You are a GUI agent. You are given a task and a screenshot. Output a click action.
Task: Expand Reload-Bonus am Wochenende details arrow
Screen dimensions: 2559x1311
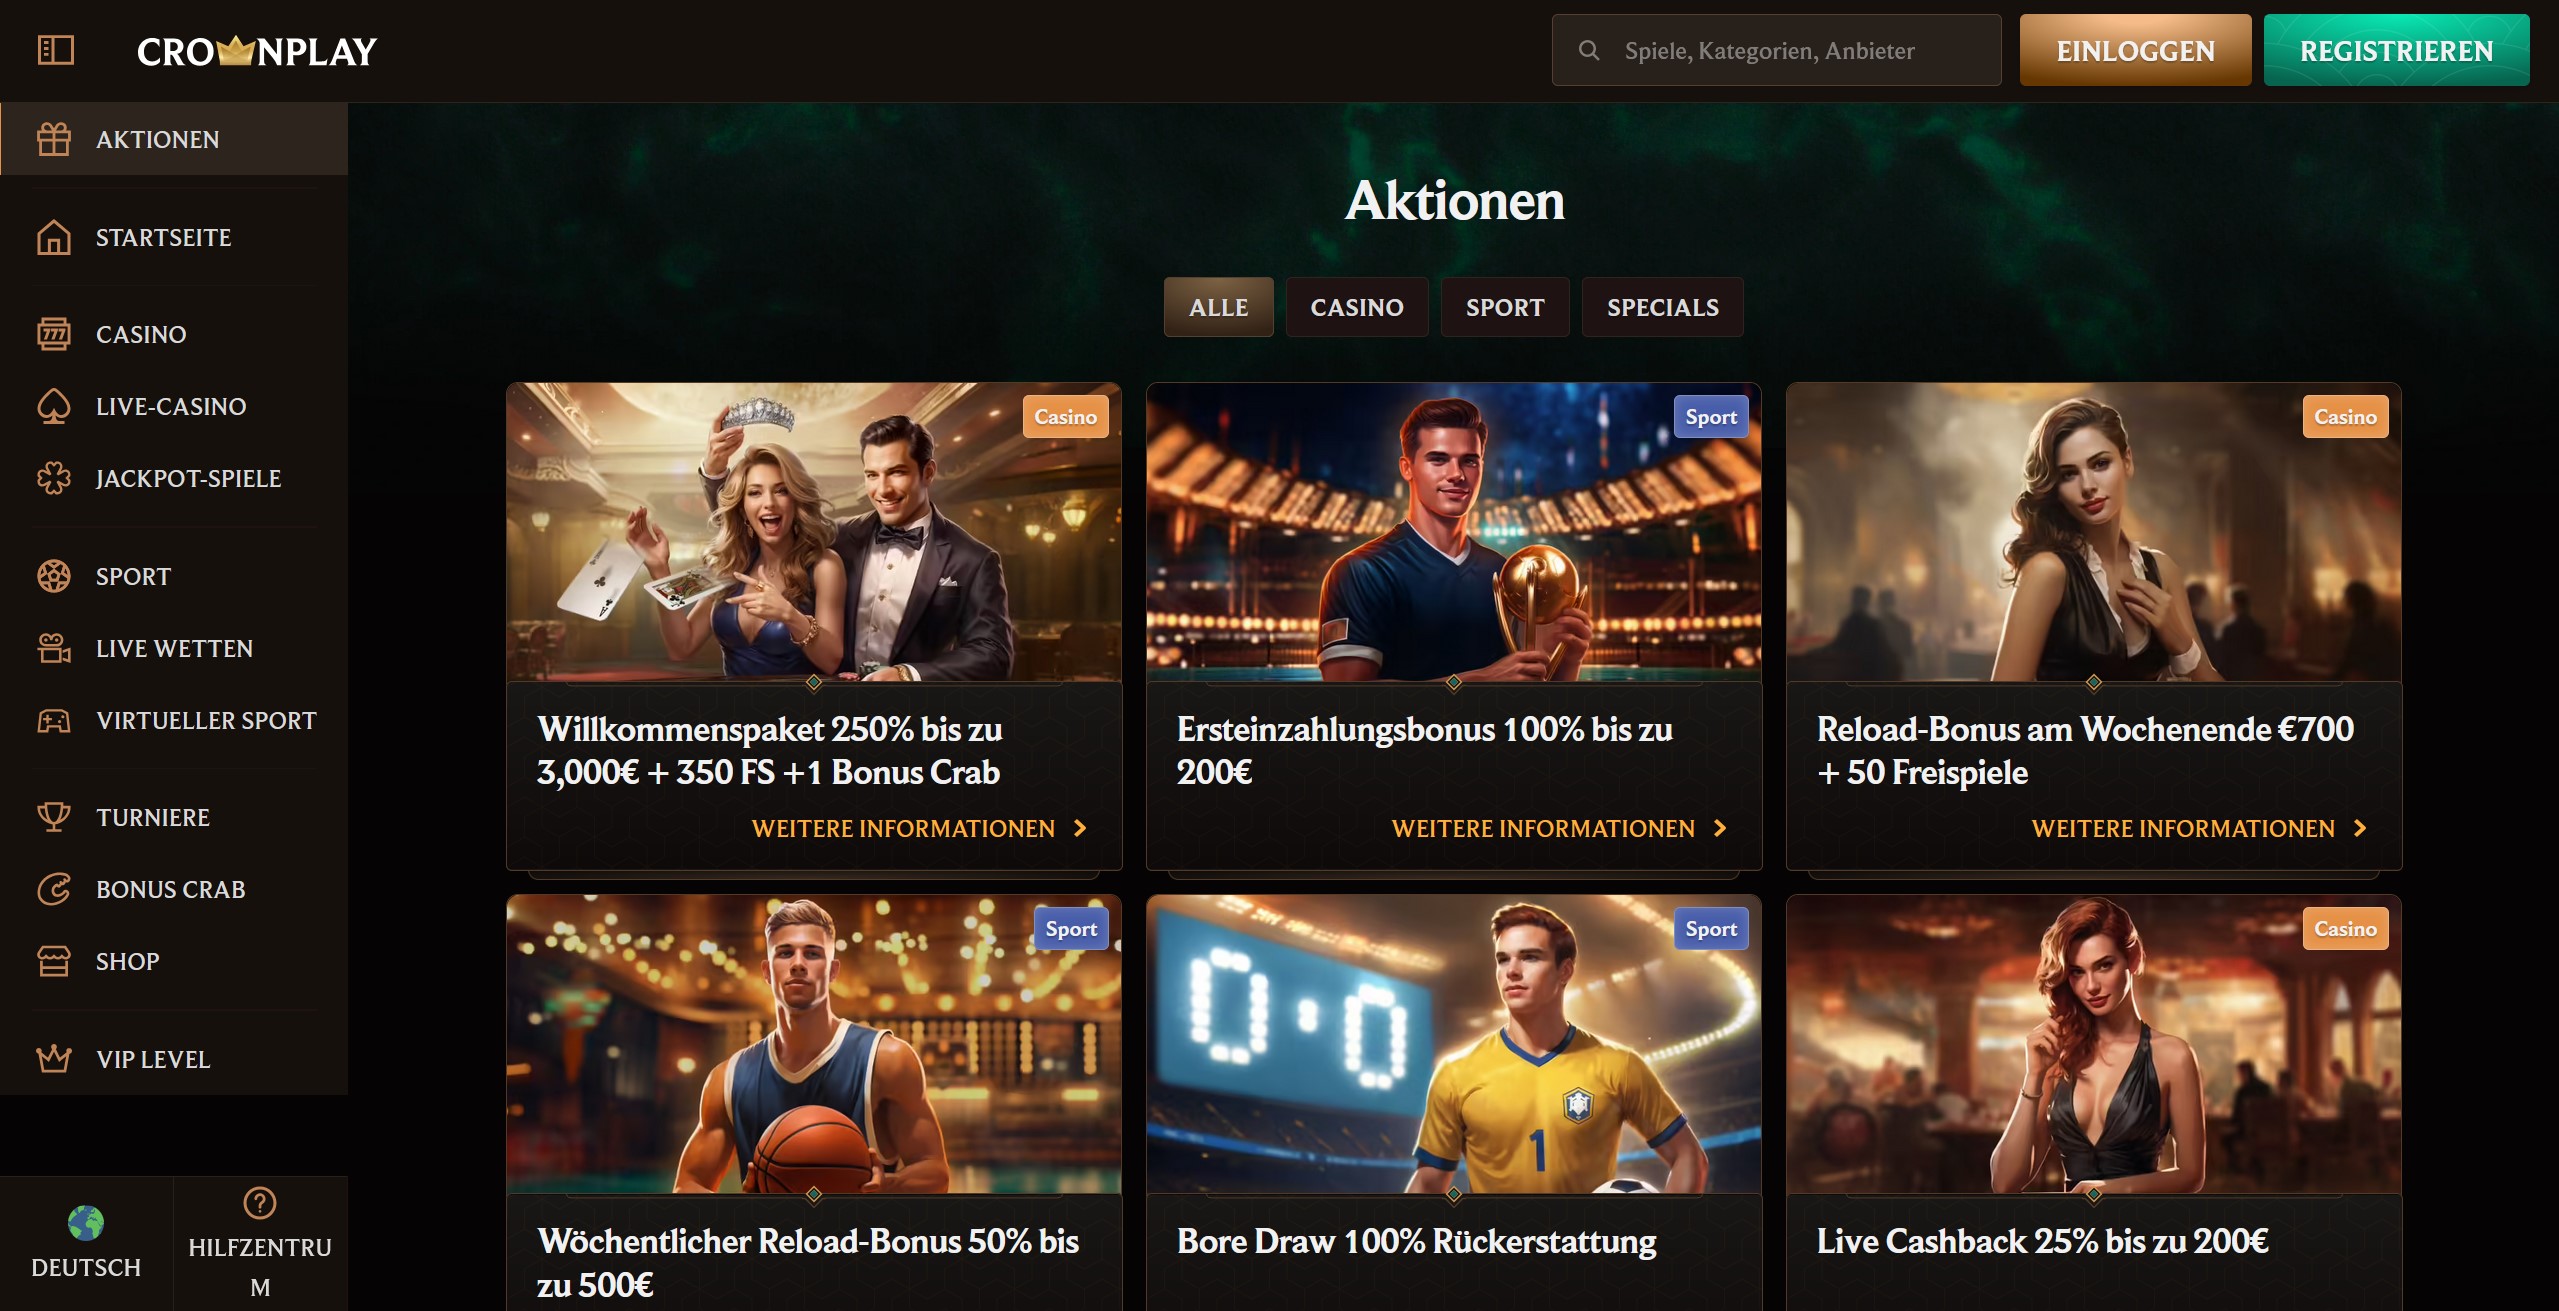(2360, 828)
